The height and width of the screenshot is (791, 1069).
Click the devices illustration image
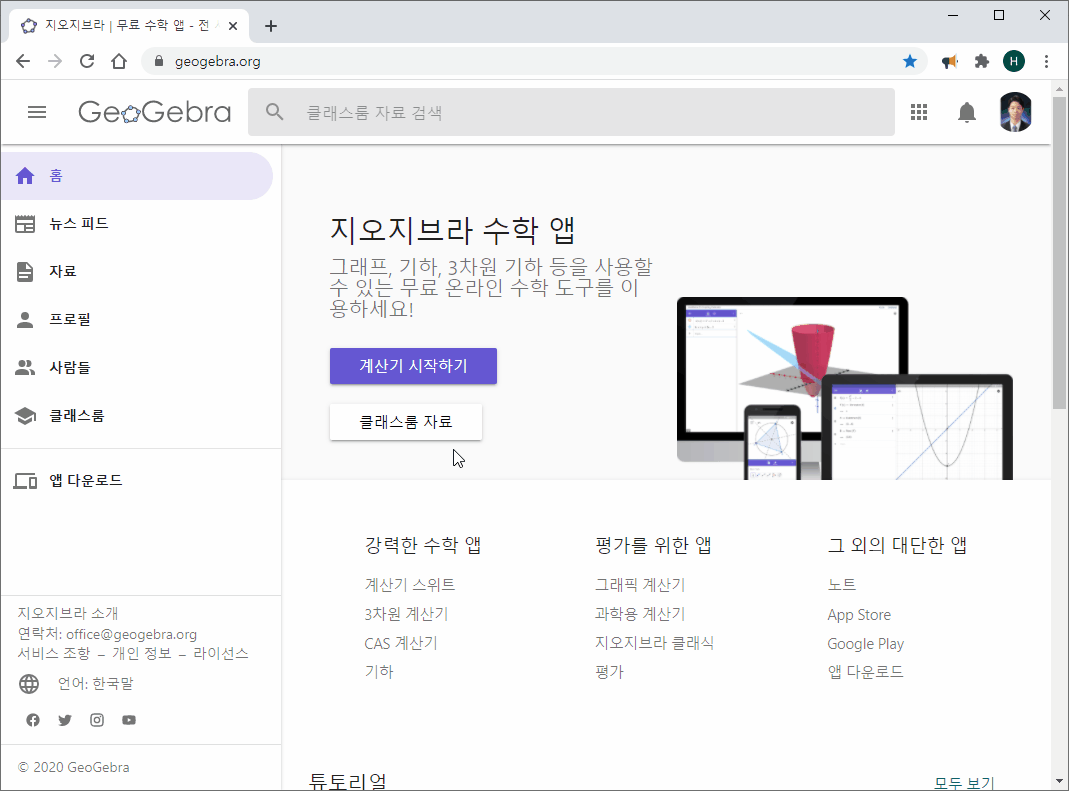pyautogui.click(x=845, y=388)
